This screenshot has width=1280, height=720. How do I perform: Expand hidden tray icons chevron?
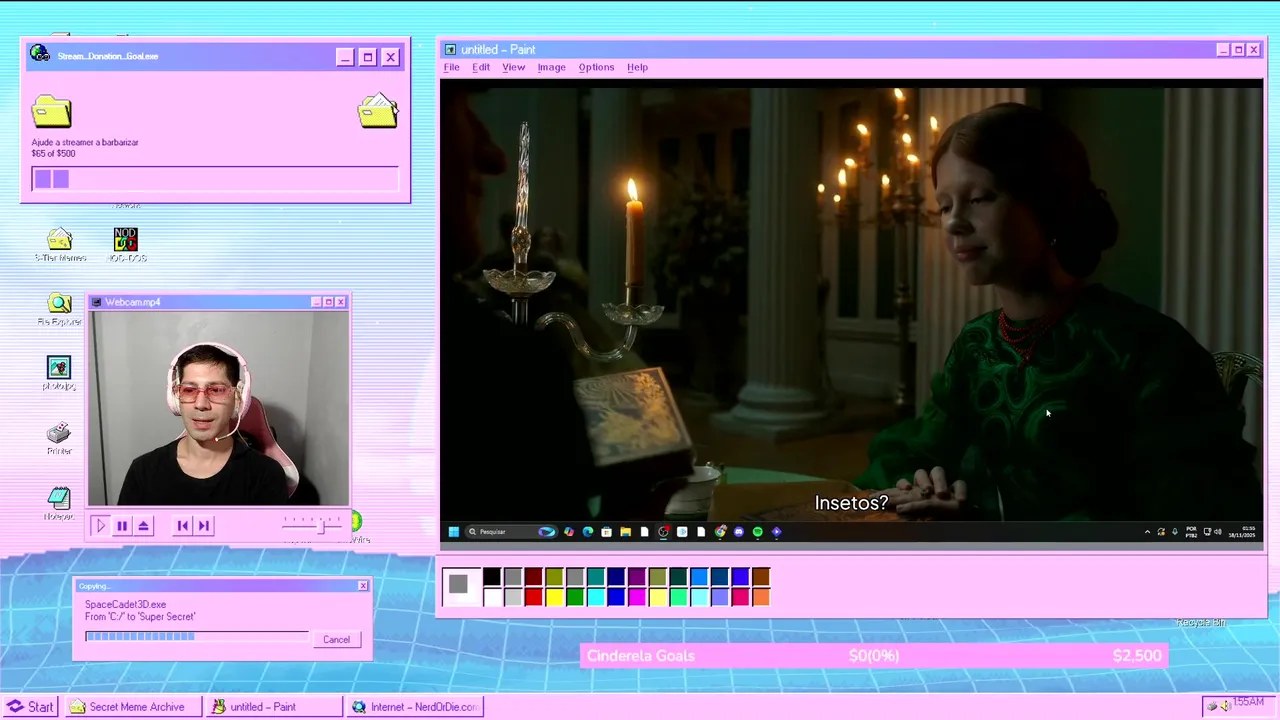tap(1147, 532)
